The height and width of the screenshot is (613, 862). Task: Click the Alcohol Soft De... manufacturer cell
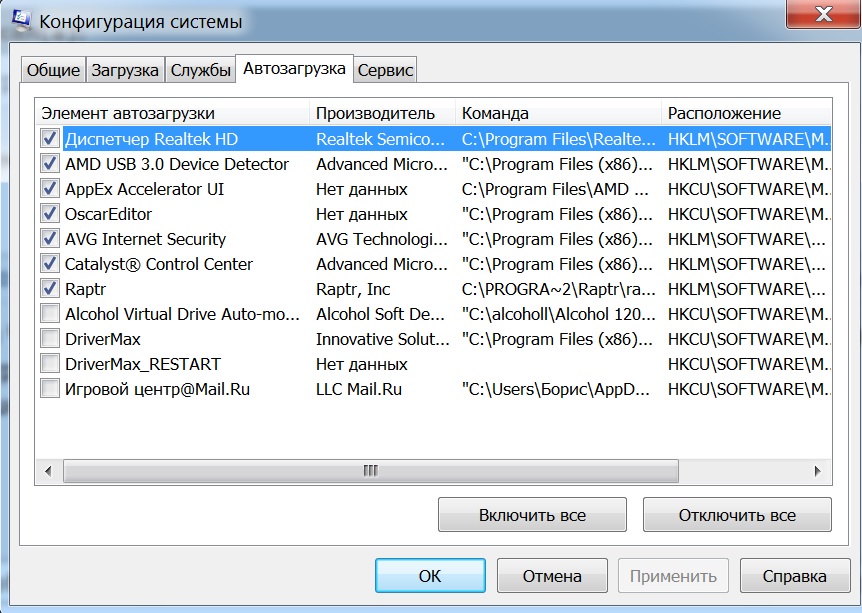(380, 314)
